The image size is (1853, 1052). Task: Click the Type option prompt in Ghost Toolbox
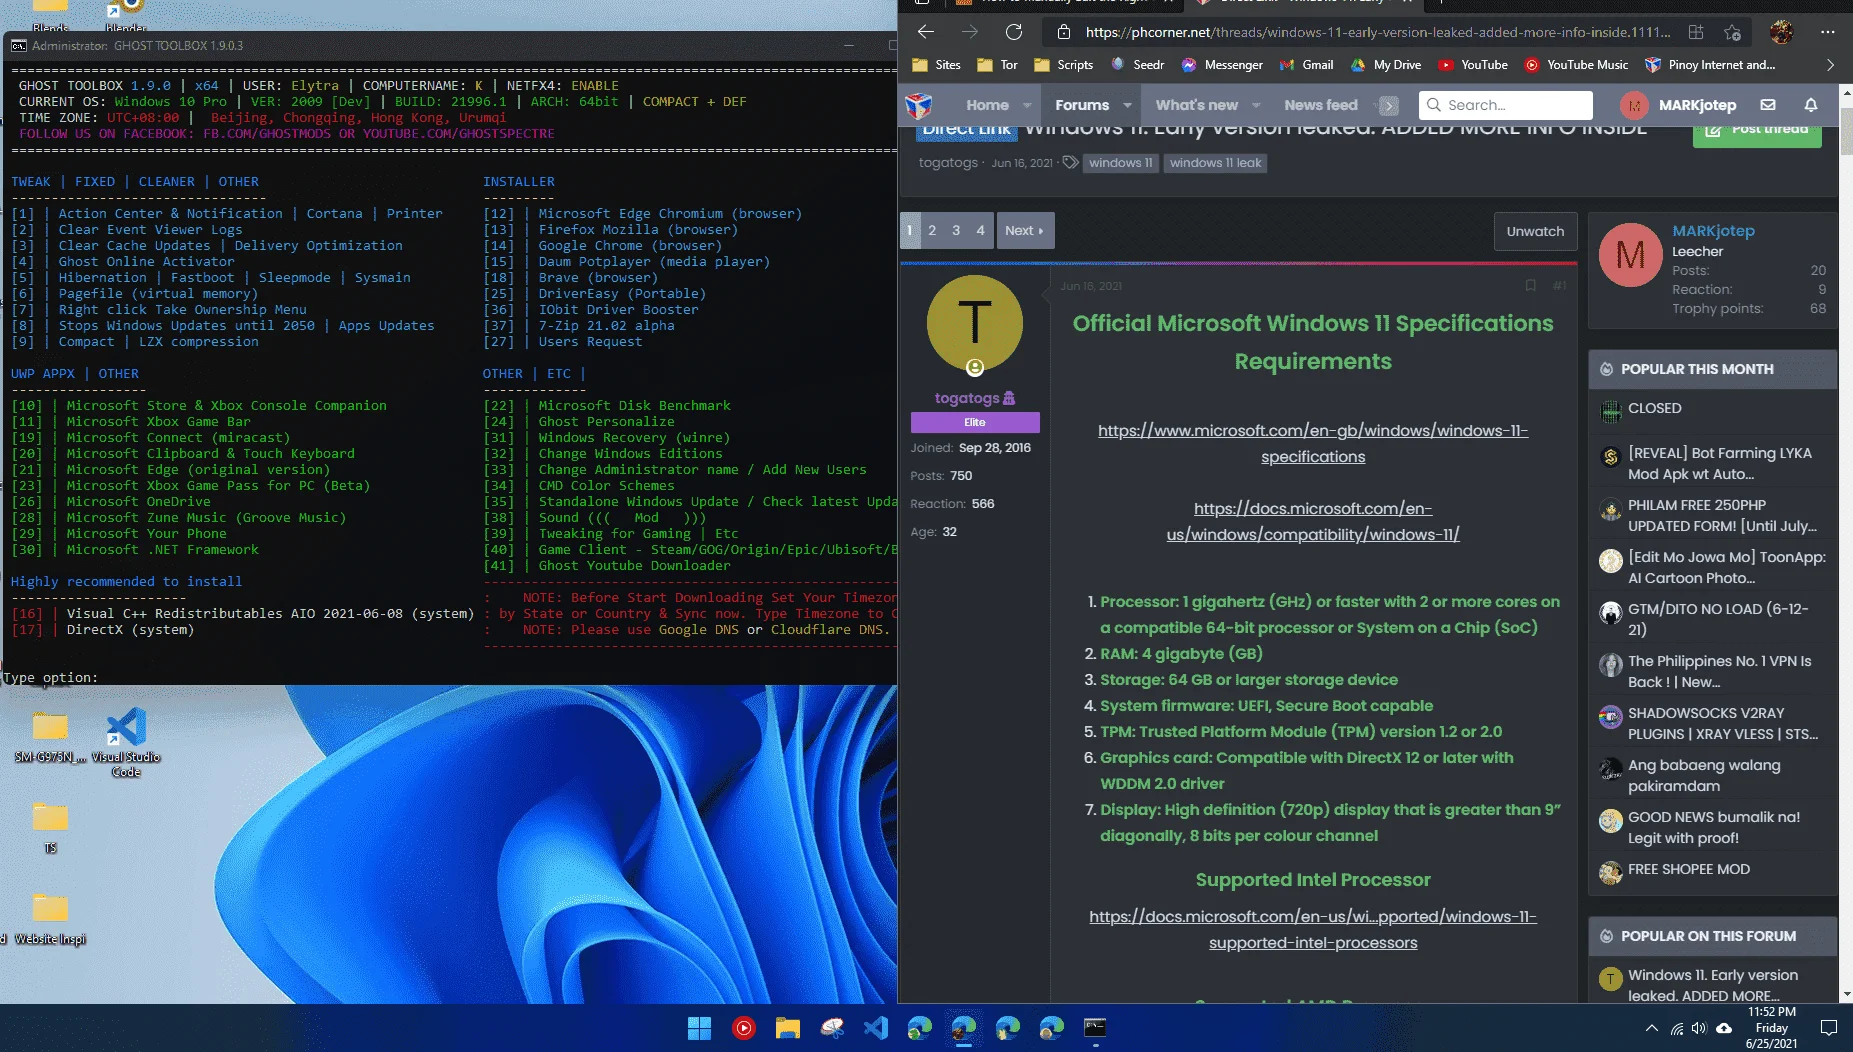click(x=50, y=677)
